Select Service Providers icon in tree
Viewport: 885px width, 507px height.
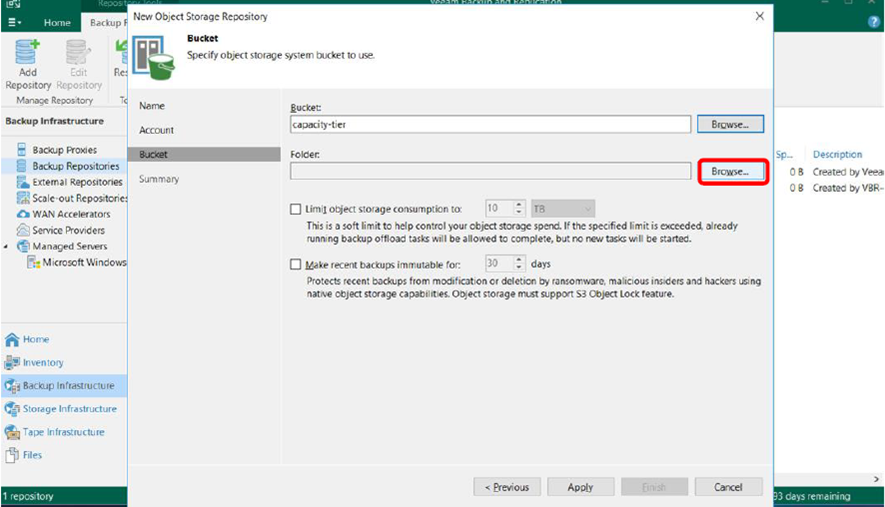point(23,230)
